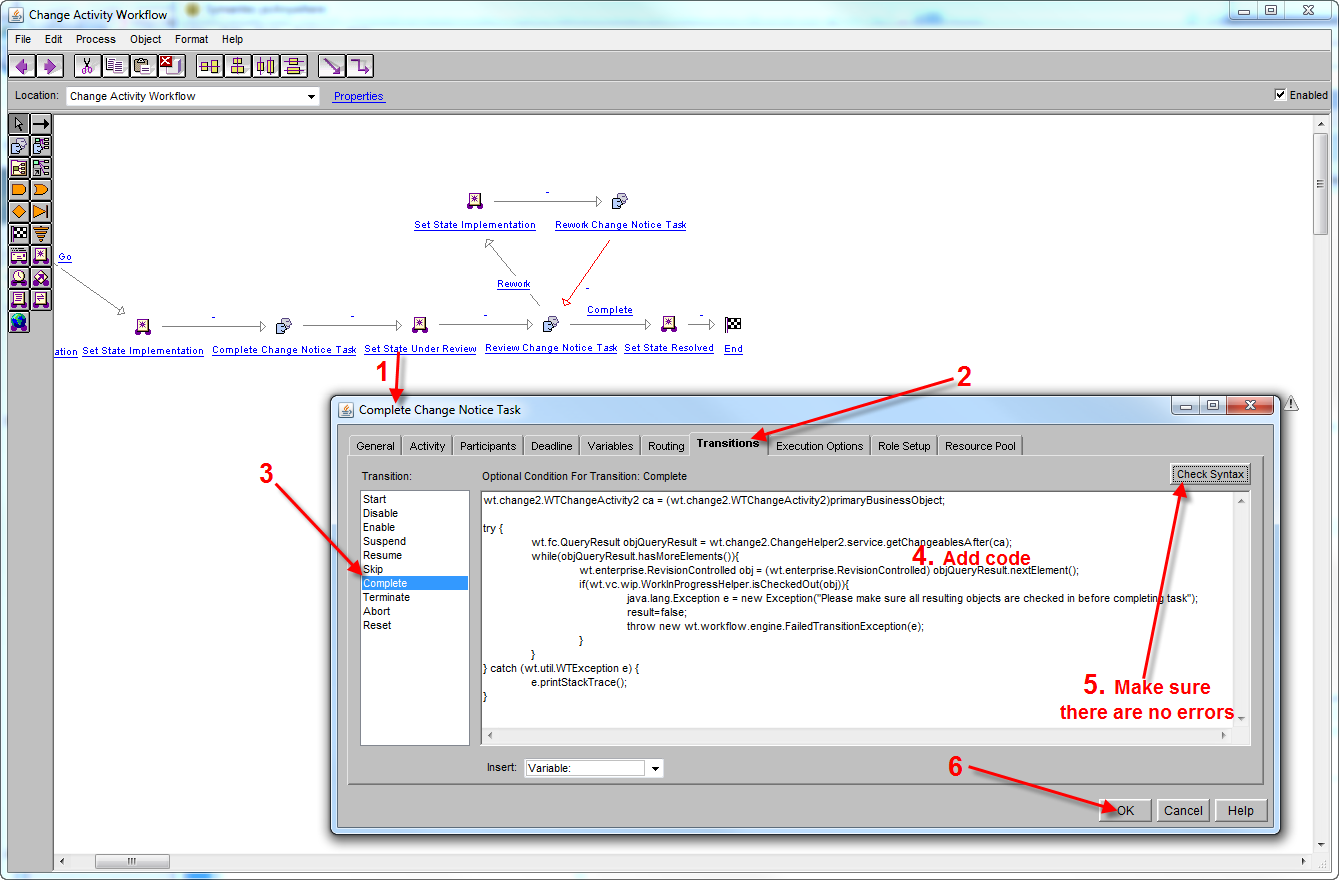Select the Terminate transition in the list
This screenshot has width=1339, height=880.
pyautogui.click(x=414, y=597)
